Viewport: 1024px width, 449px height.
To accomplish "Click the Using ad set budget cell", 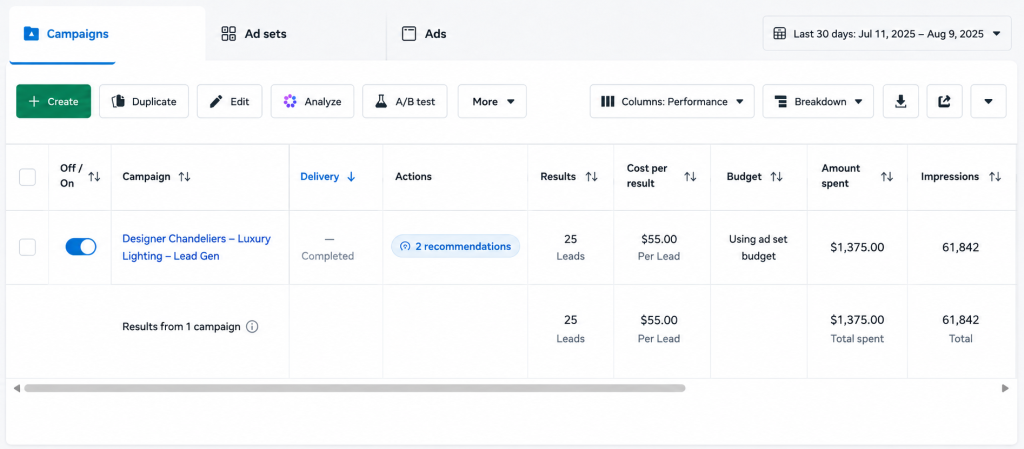I will point(758,247).
